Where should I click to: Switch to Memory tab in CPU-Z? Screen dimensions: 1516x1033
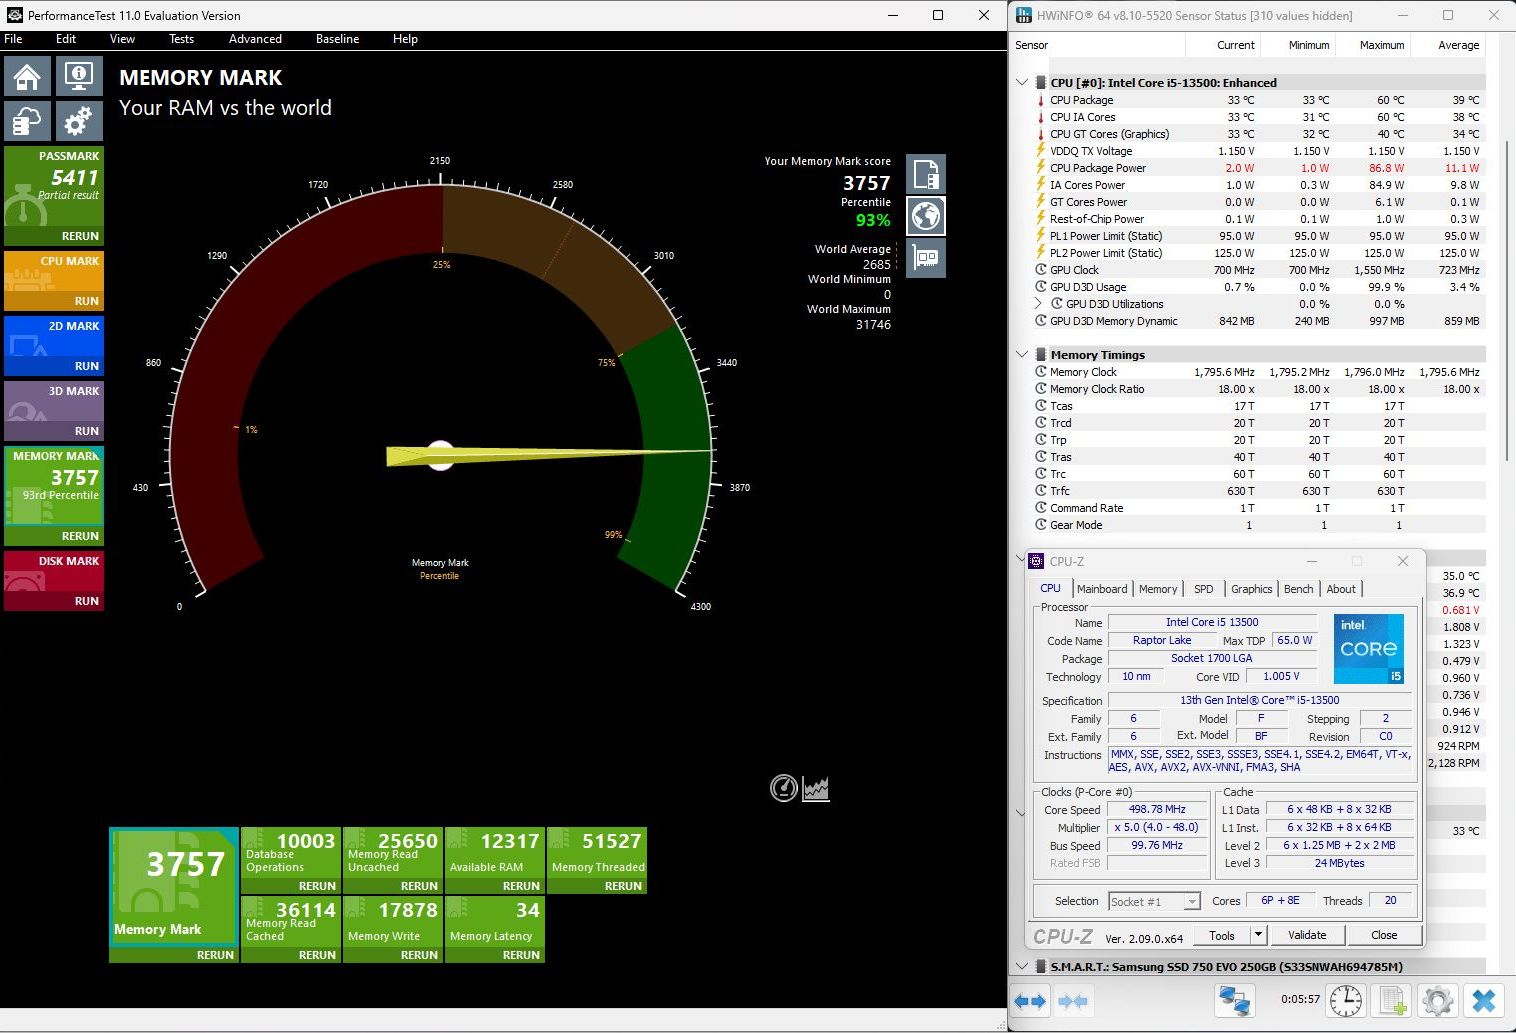[x=1158, y=589]
